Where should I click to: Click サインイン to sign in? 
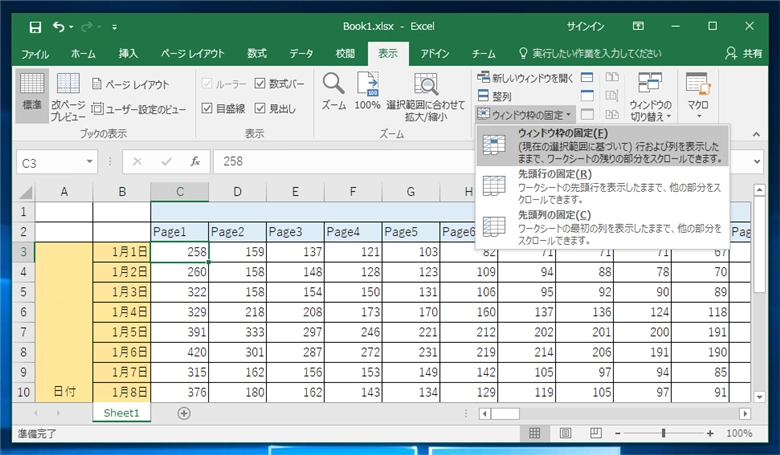point(585,26)
